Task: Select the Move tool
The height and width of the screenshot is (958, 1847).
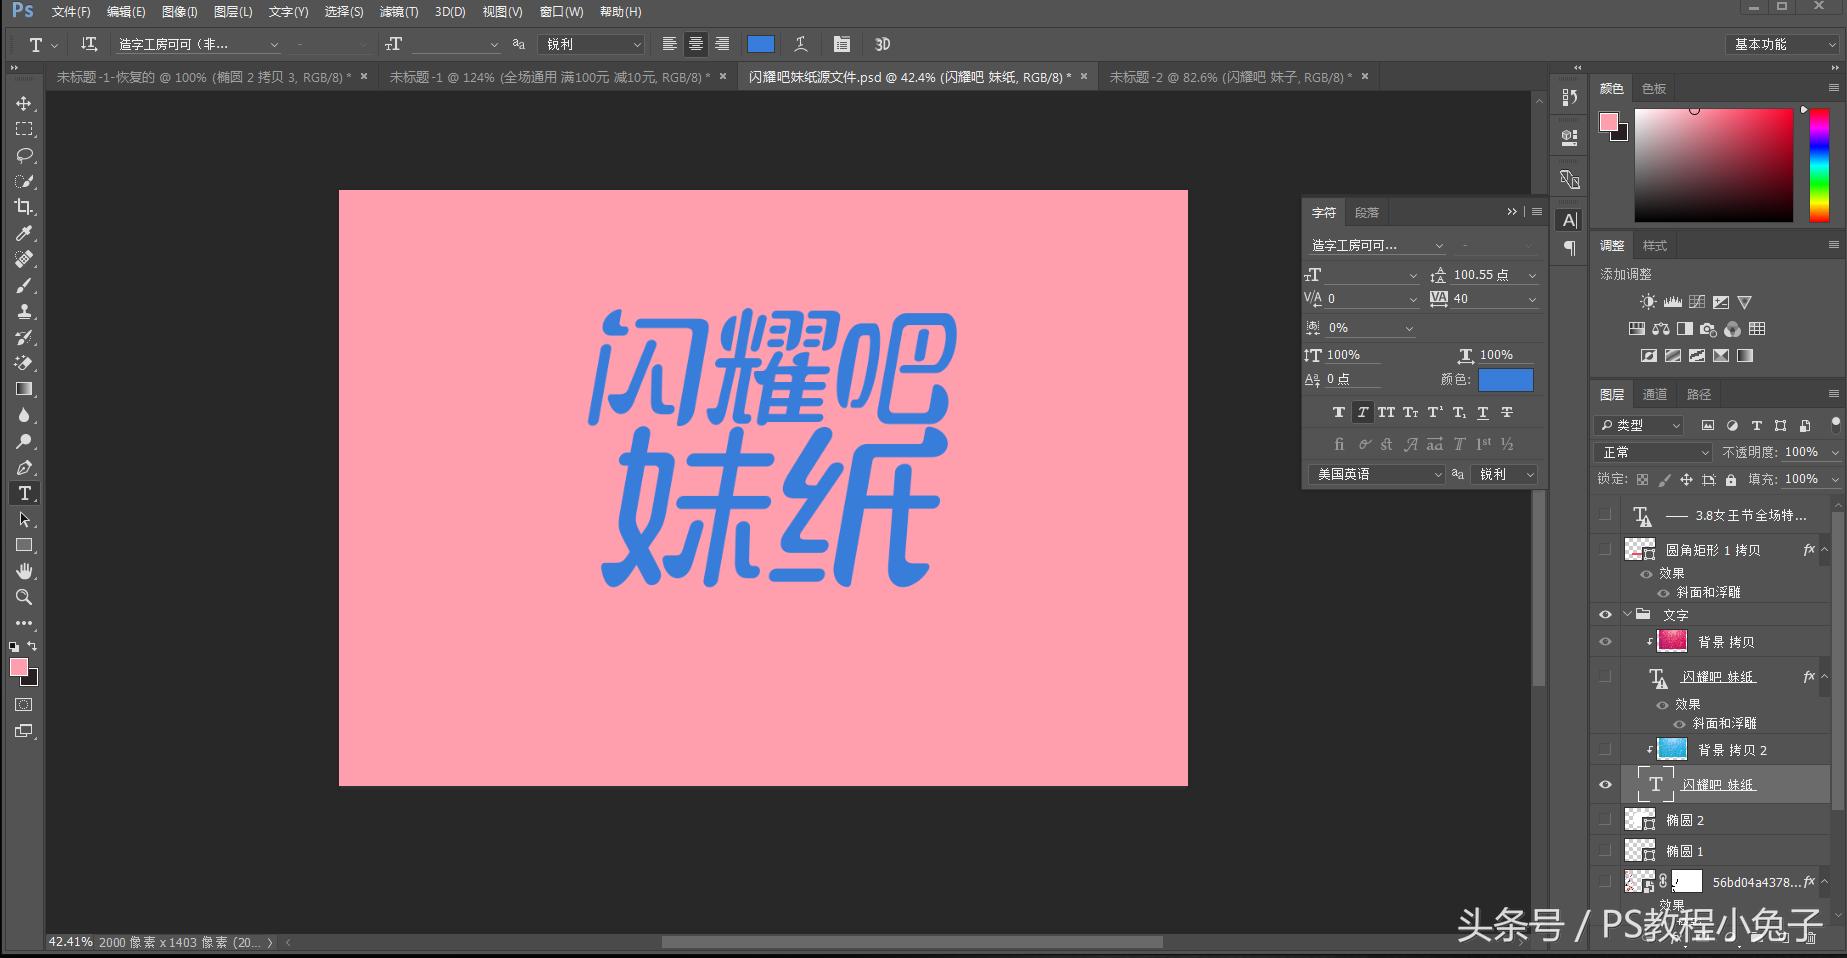Action: pyautogui.click(x=25, y=103)
